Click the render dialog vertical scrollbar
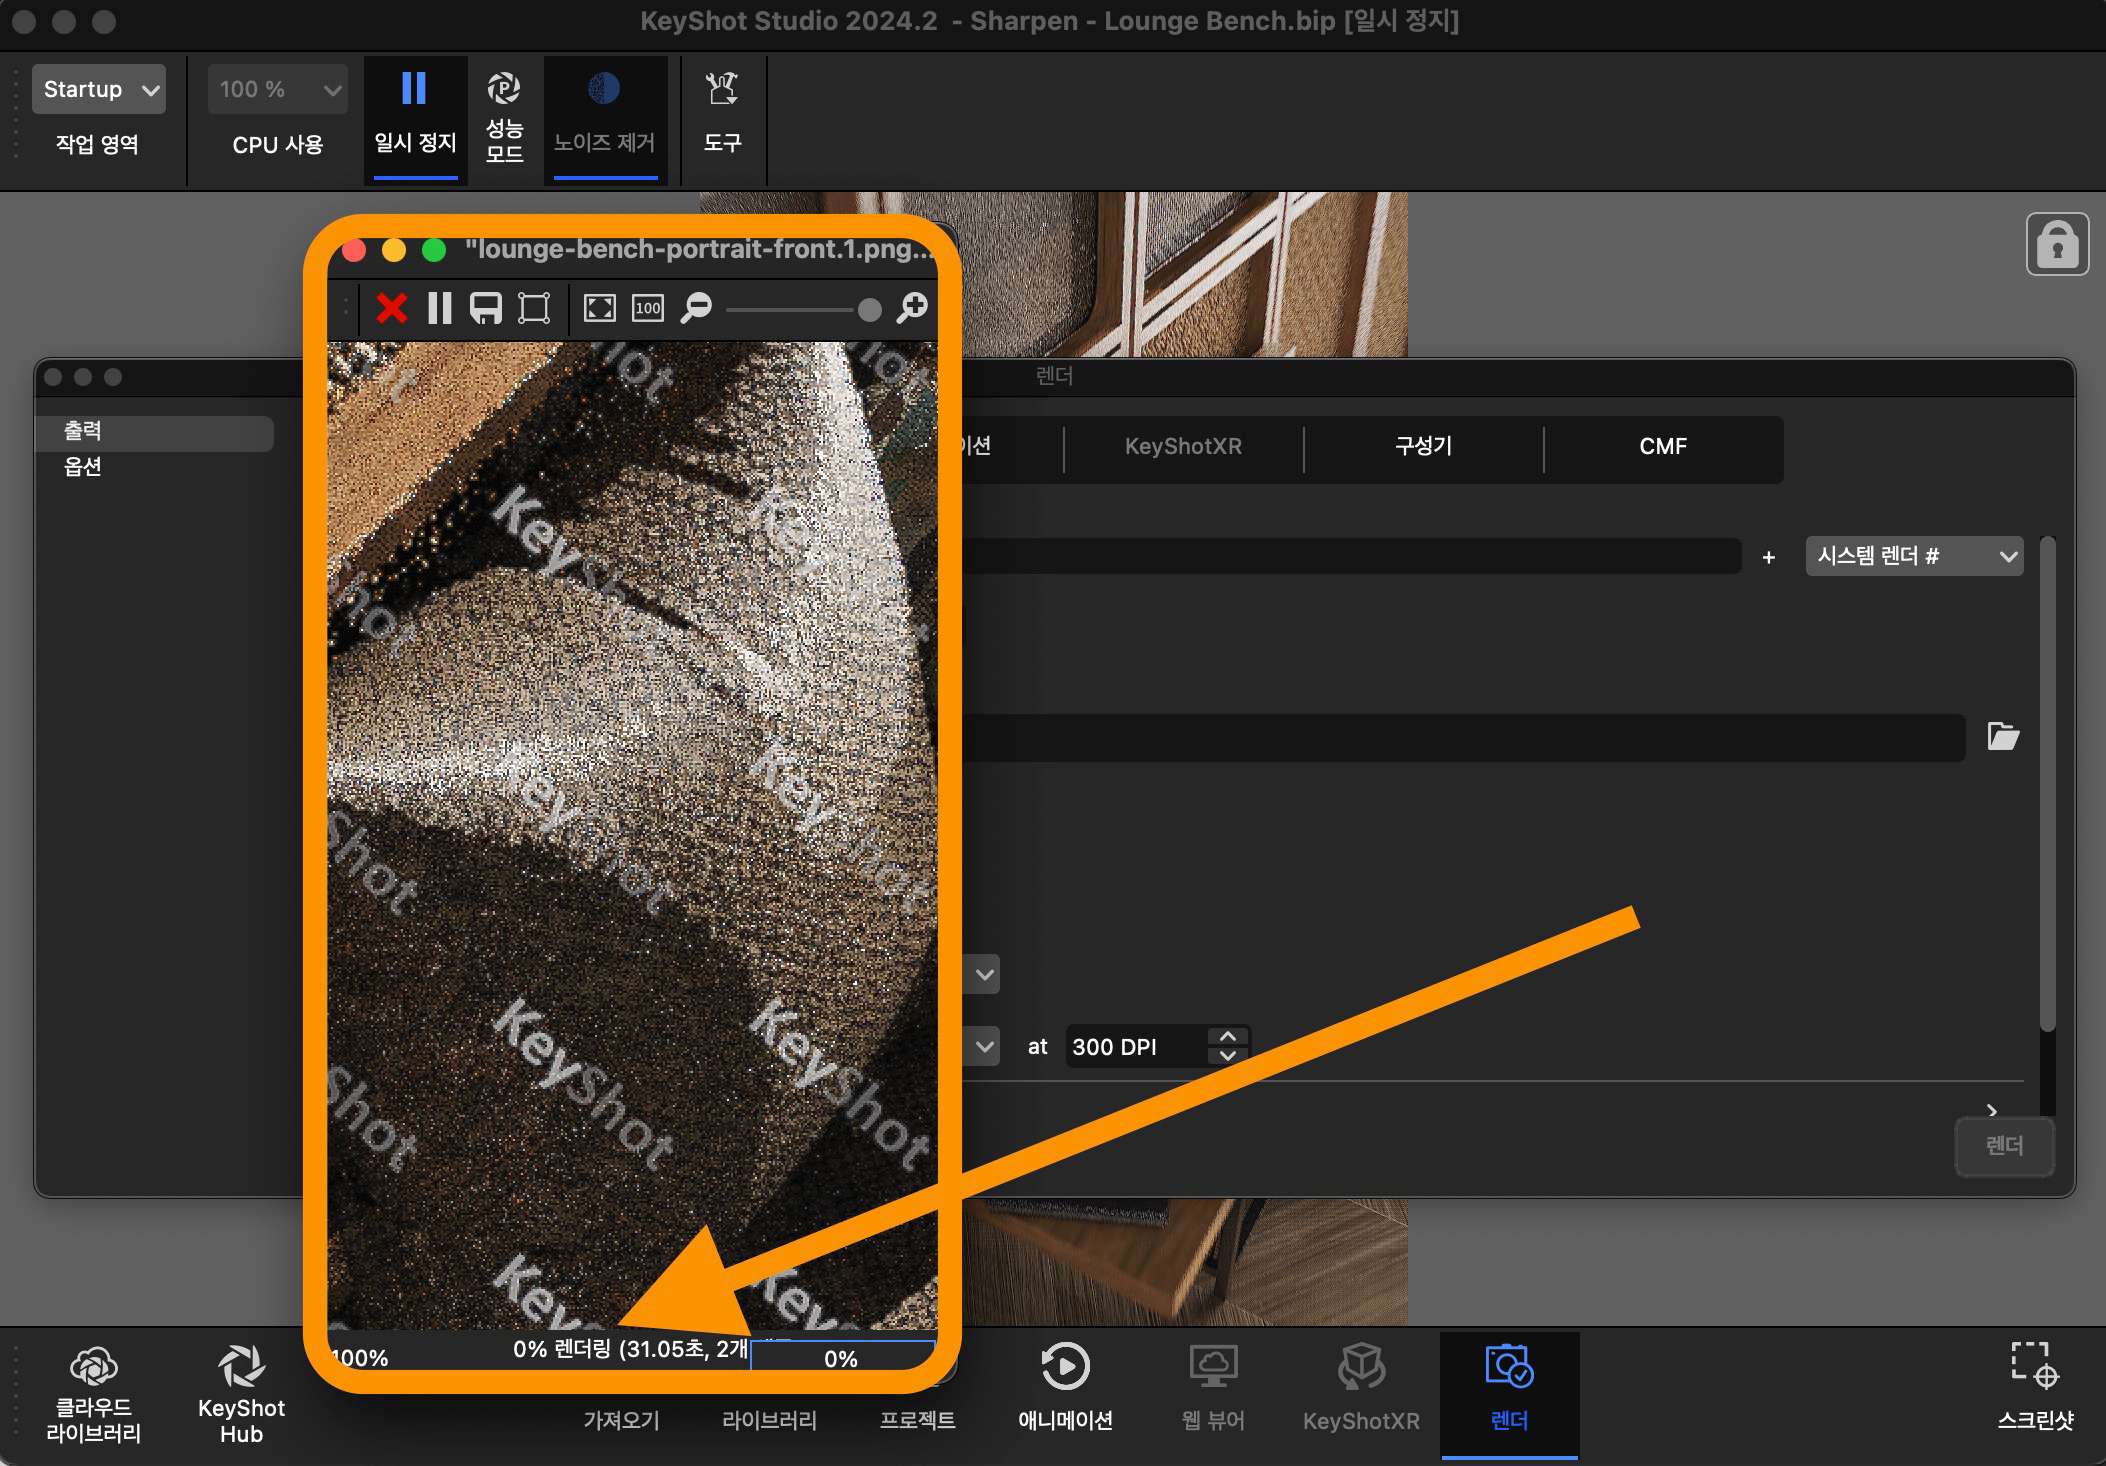Screen dimensions: 2106x1466 coord(2048,784)
